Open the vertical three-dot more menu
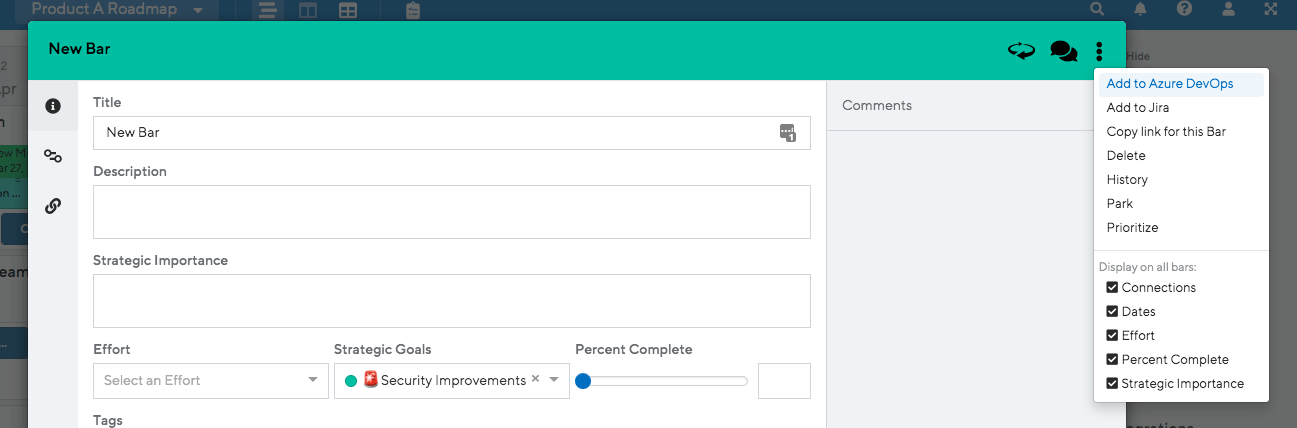Image resolution: width=1297 pixels, height=428 pixels. point(1099,50)
